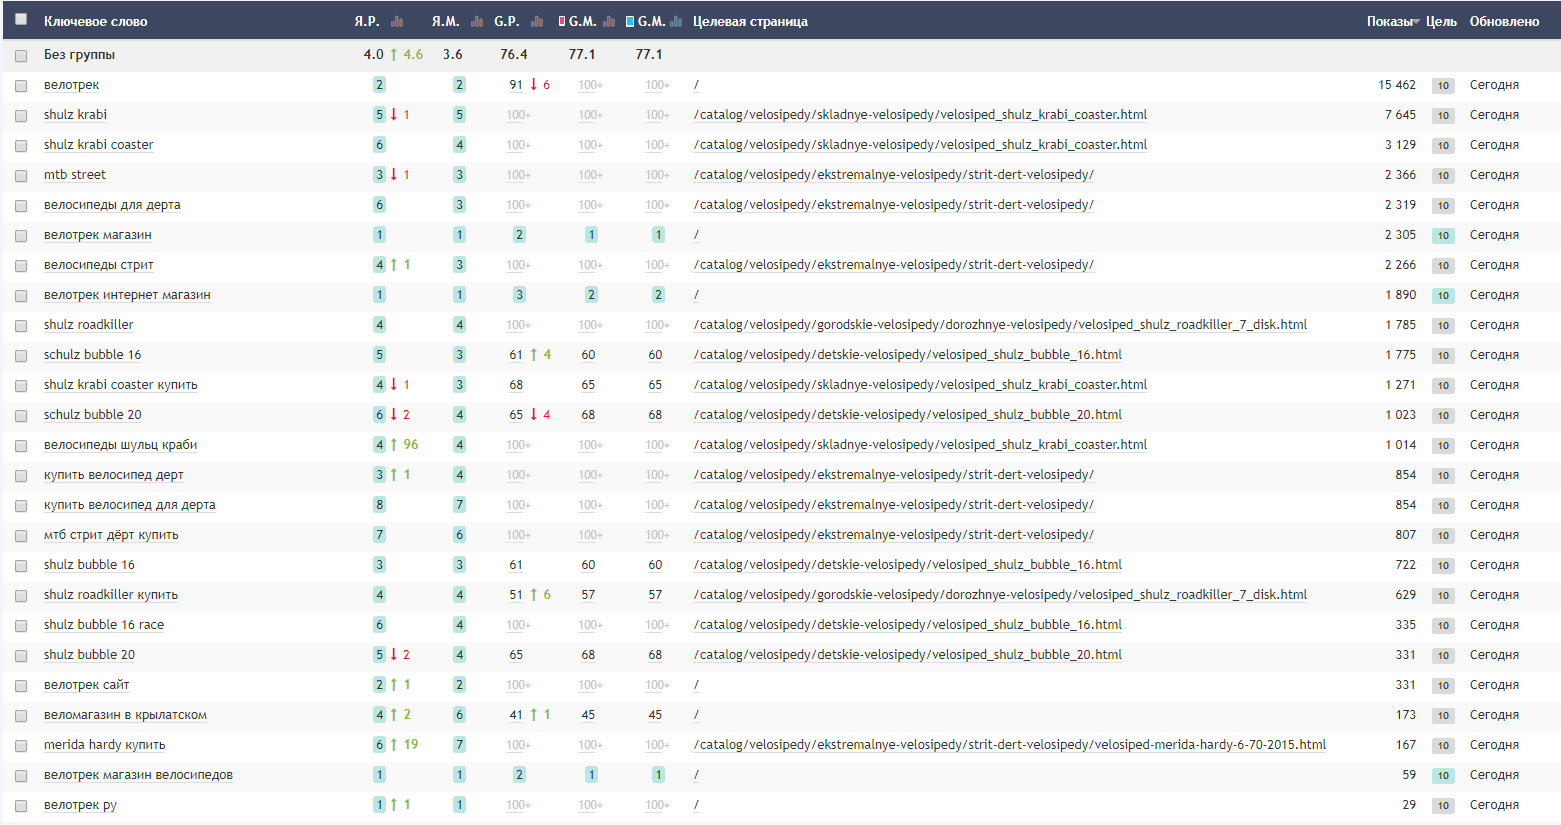Sort by the 'Показы' column arrow
Screen dimensions: 1561x825
point(1416,22)
